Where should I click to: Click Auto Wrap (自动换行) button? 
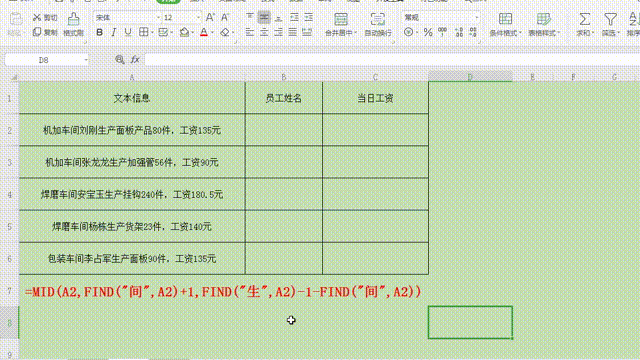click(378, 24)
